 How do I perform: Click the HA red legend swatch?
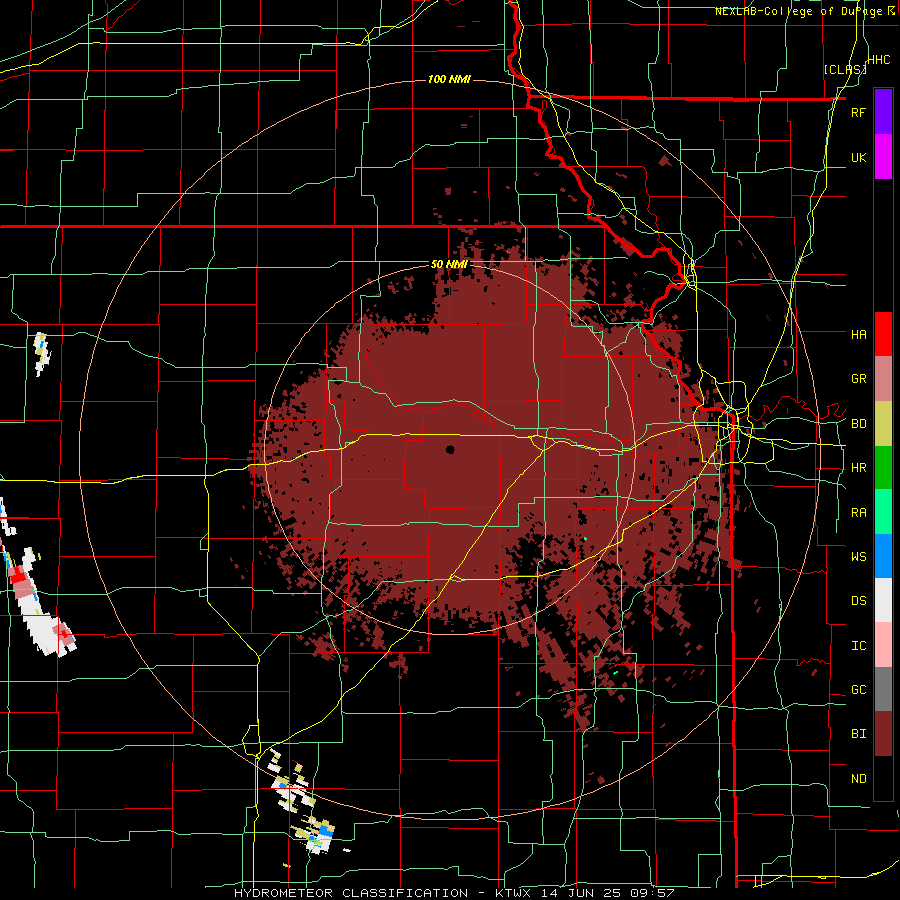(883, 334)
